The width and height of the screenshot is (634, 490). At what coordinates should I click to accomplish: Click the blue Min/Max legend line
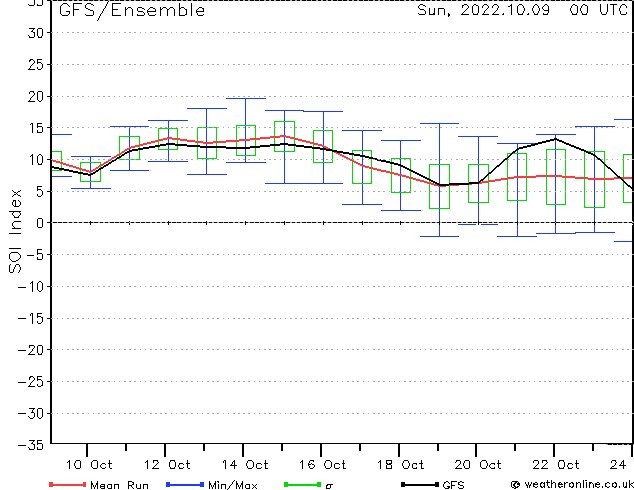[x=185, y=484]
